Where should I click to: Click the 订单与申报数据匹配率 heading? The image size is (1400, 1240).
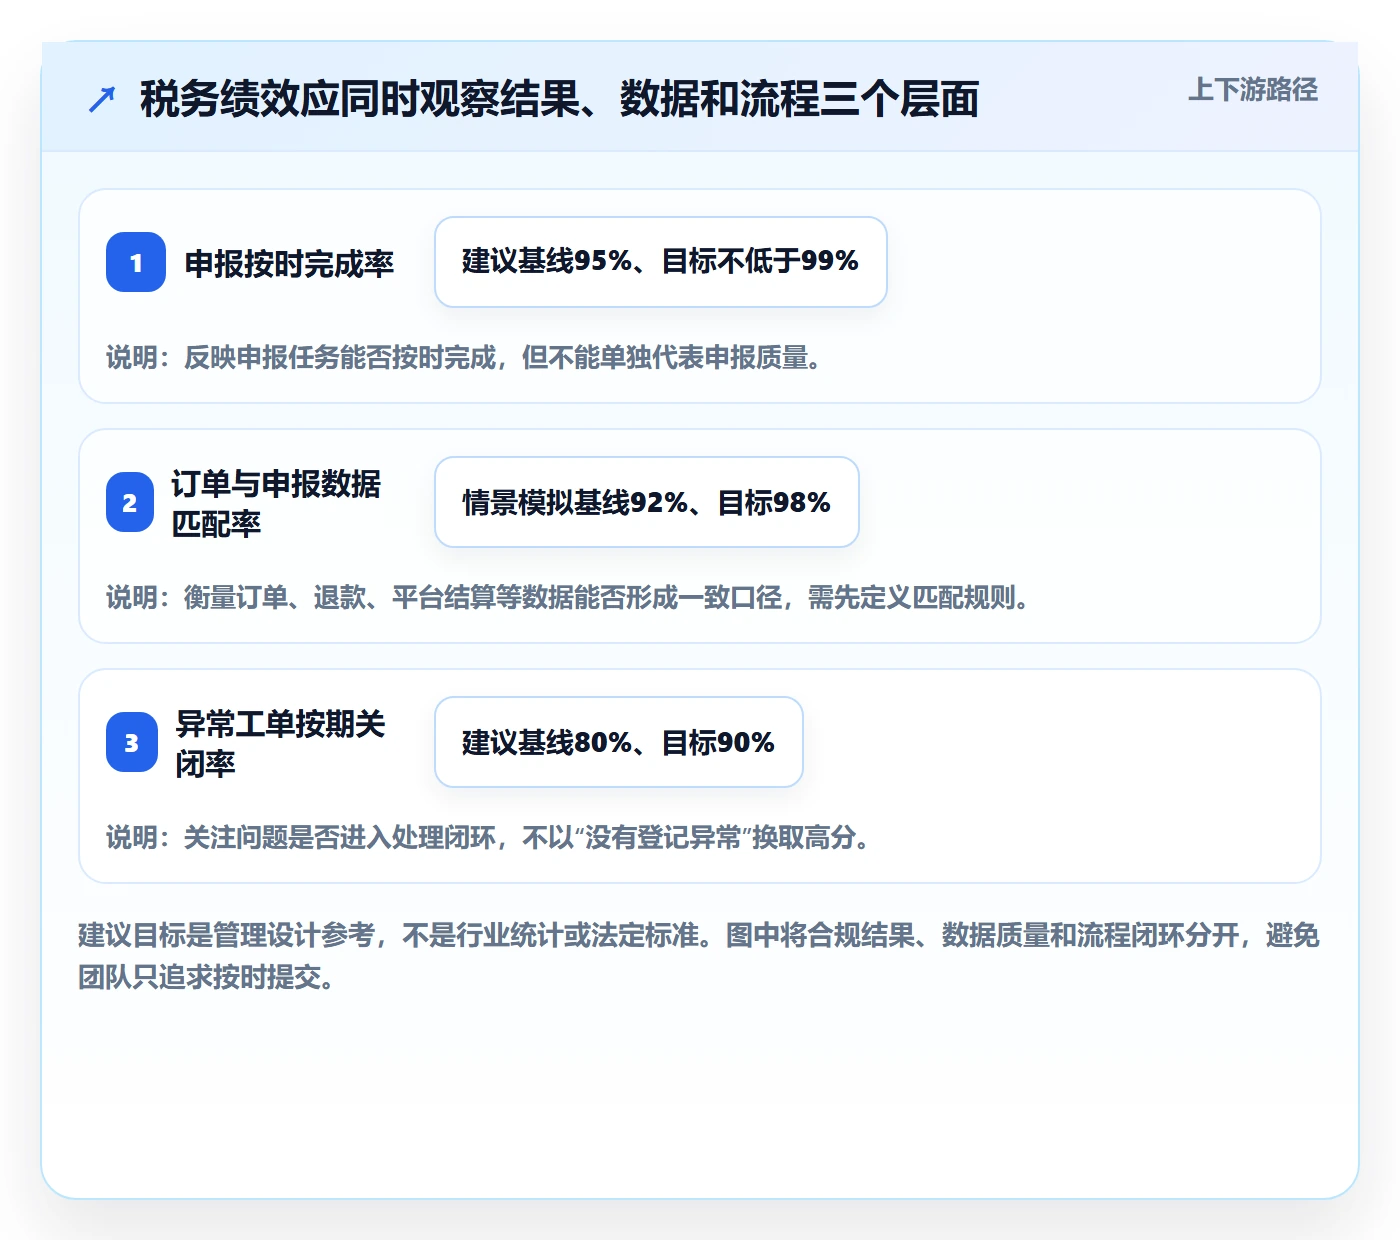coord(276,503)
